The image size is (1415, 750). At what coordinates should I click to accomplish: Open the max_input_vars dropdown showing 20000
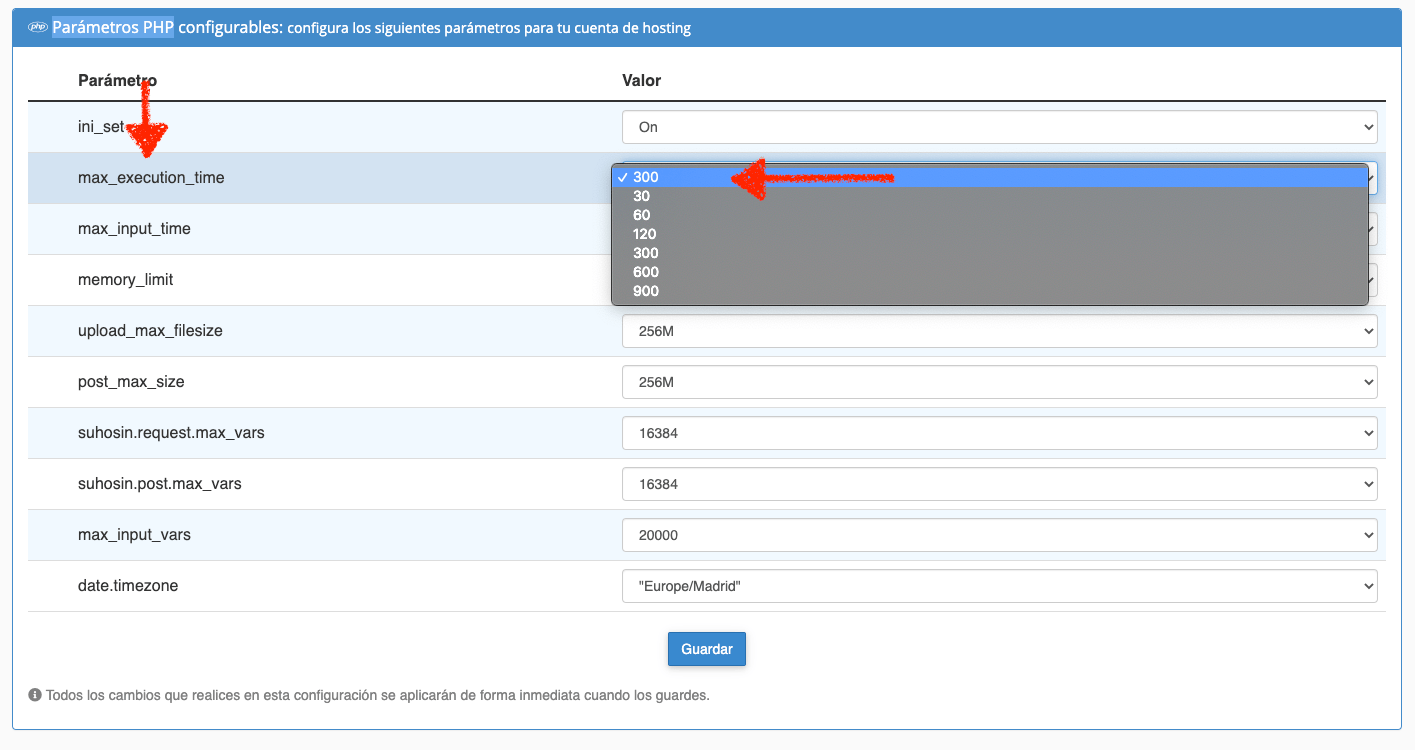pos(999,535)
